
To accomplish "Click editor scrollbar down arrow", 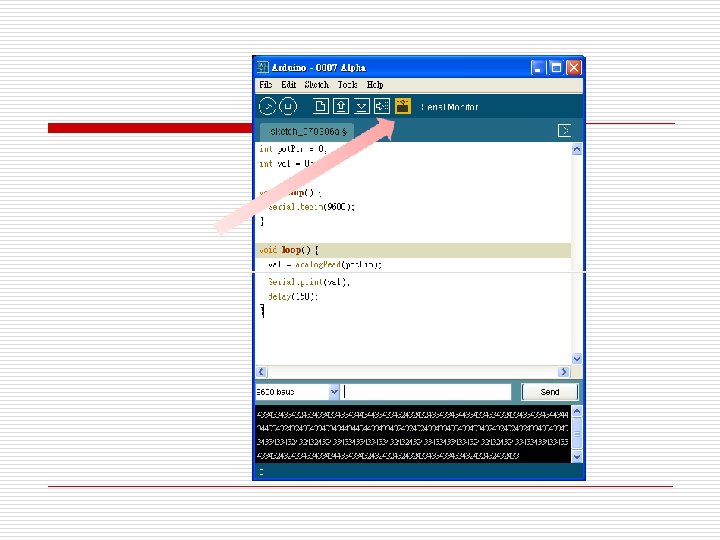I will 577,359.
